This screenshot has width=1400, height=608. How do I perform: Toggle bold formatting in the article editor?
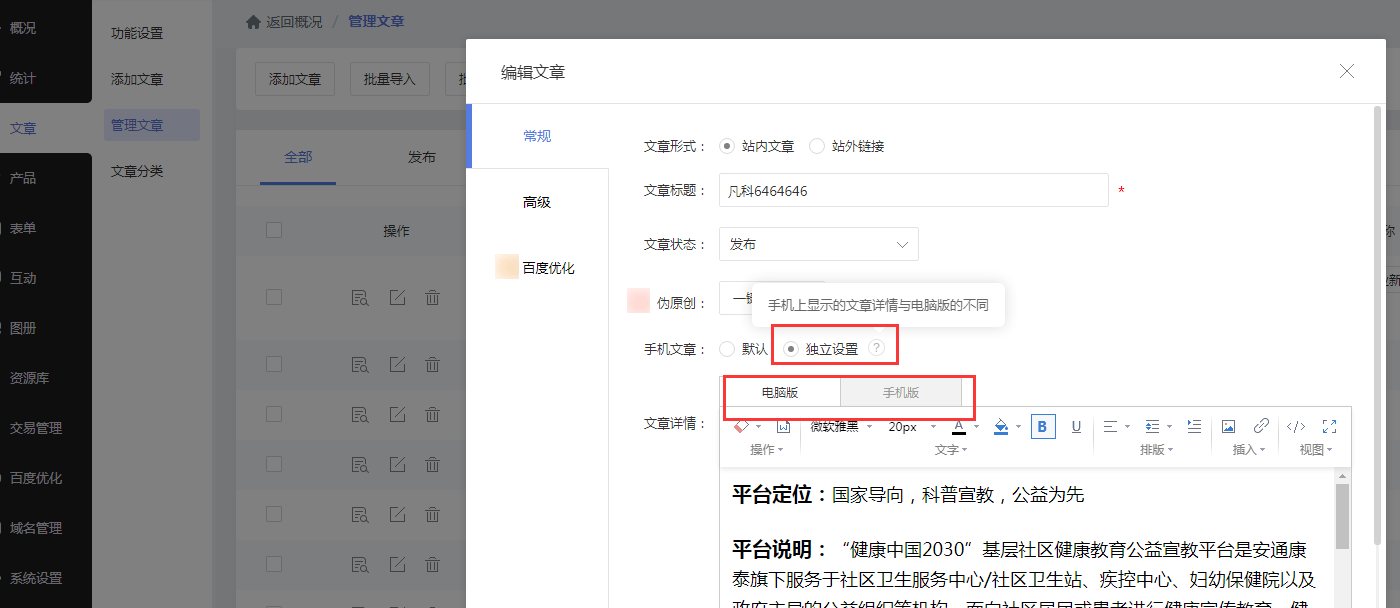(1043, 427)
